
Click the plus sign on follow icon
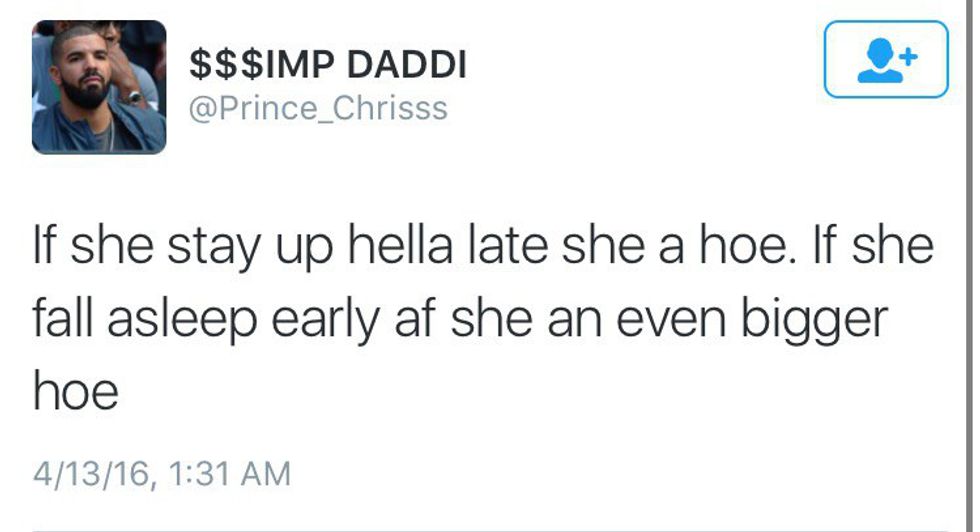click(909, 55)
